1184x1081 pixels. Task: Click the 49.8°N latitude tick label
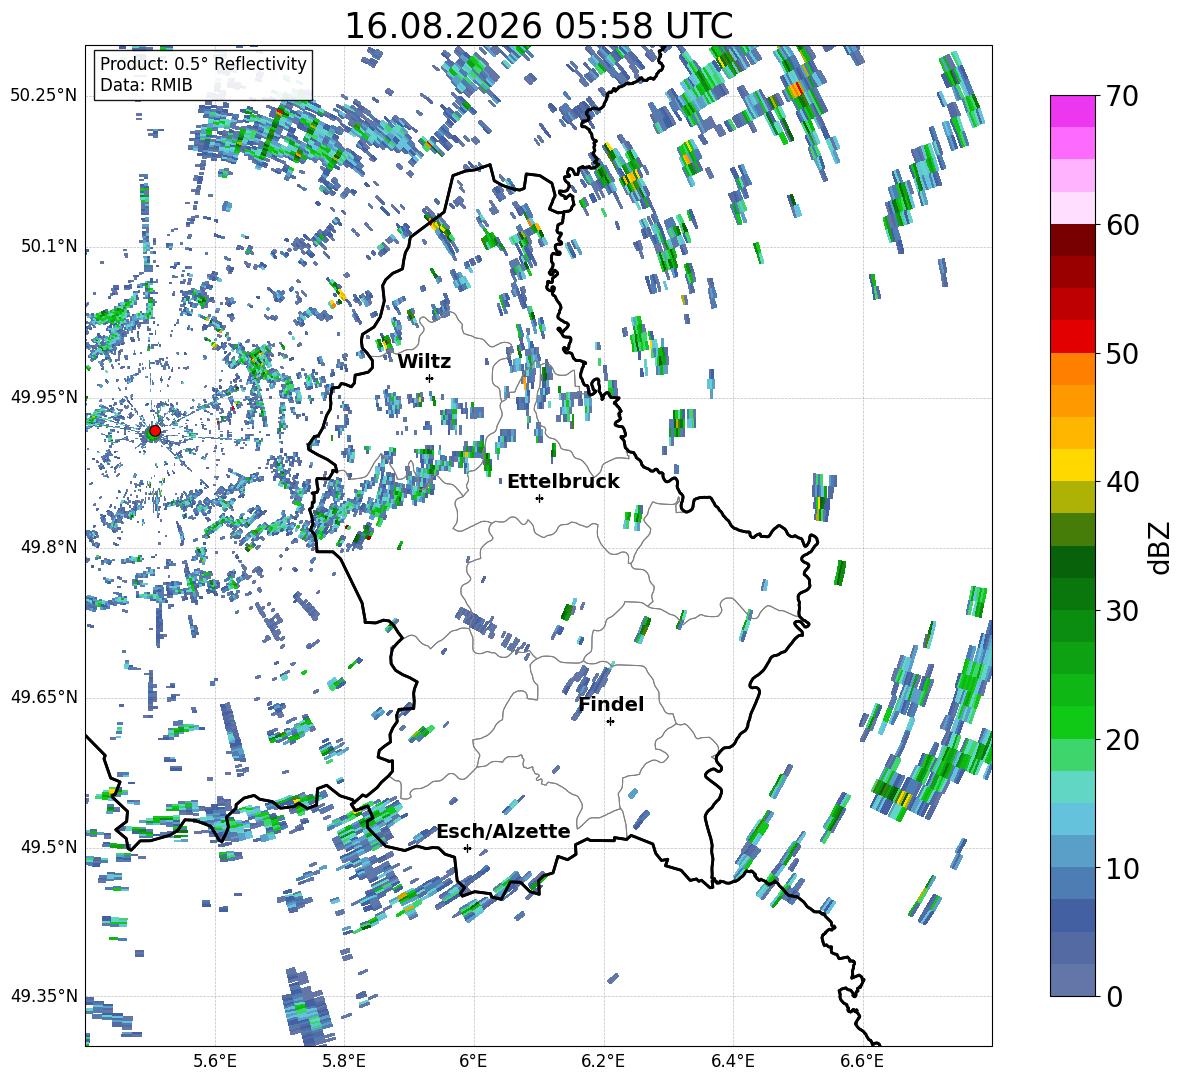(44, 547)
